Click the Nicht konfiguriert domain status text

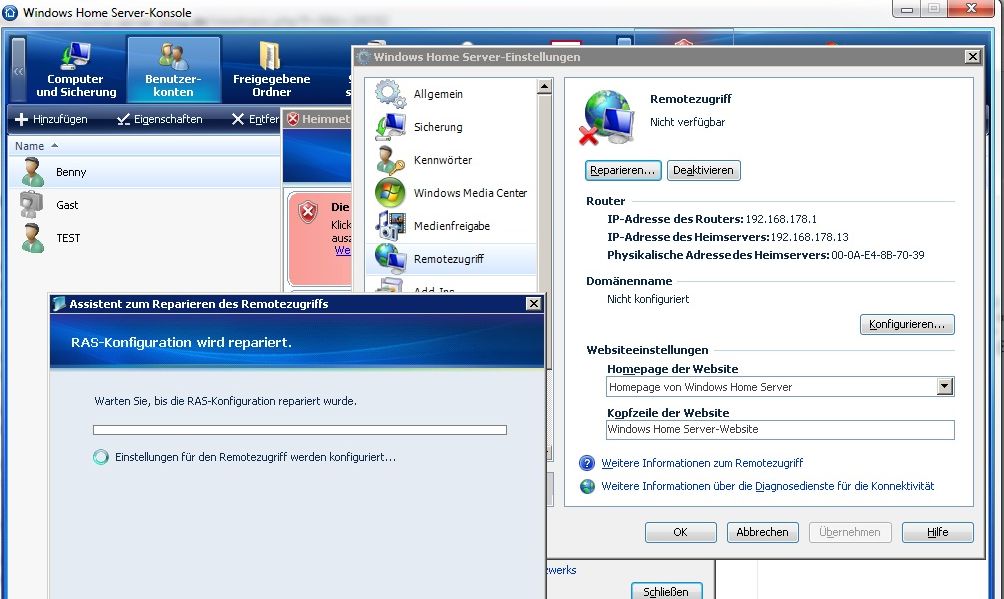click(648, 299)
